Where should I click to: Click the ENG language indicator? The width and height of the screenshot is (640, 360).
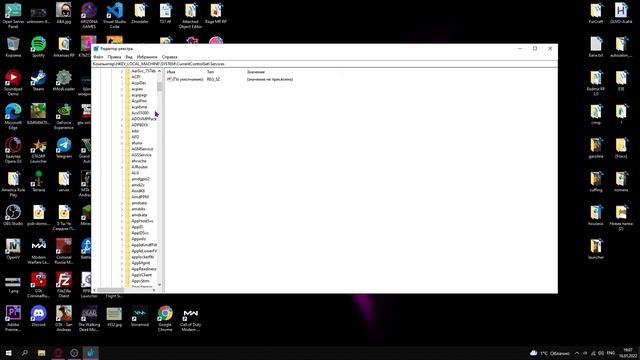[x=611, y=353]
